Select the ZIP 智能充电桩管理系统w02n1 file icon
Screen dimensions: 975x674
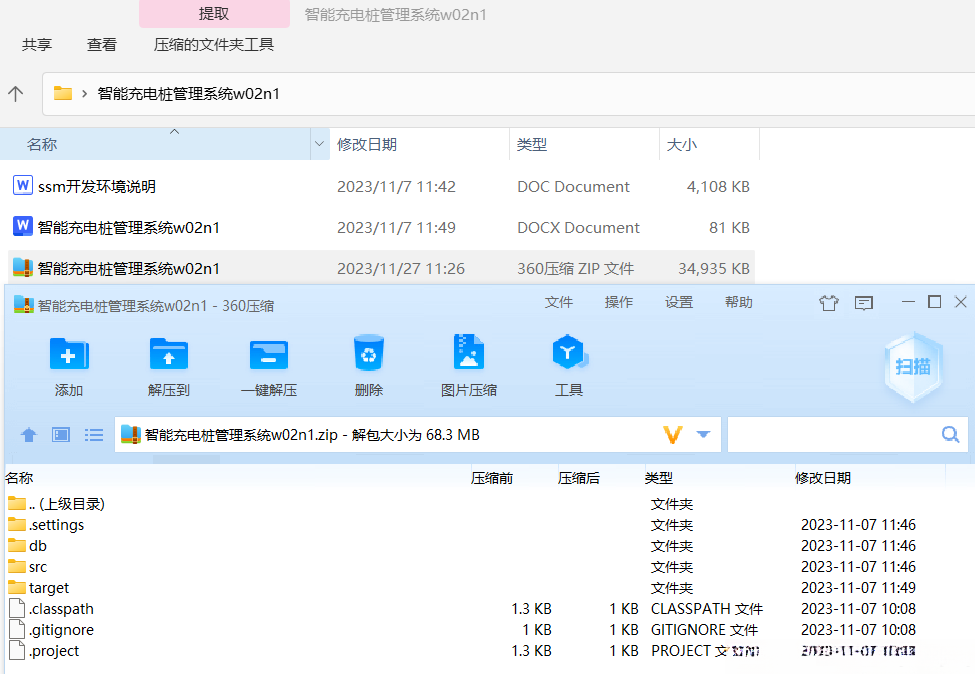[x=23, y=267]
